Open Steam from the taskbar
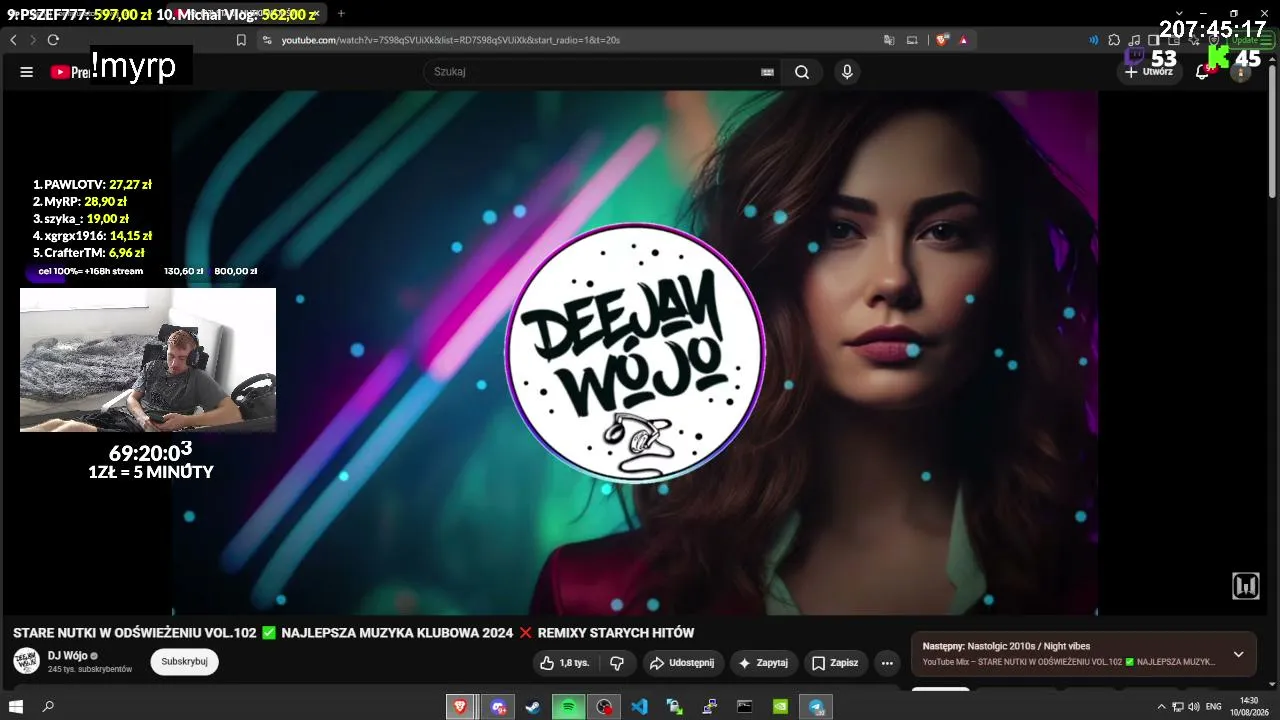 tap(532, 706)
